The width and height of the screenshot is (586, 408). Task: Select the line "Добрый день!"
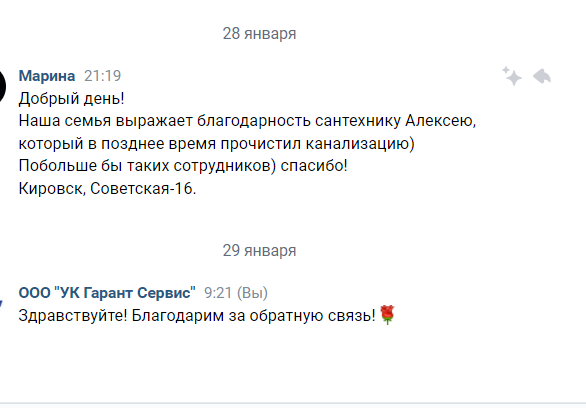pos(71,99)
